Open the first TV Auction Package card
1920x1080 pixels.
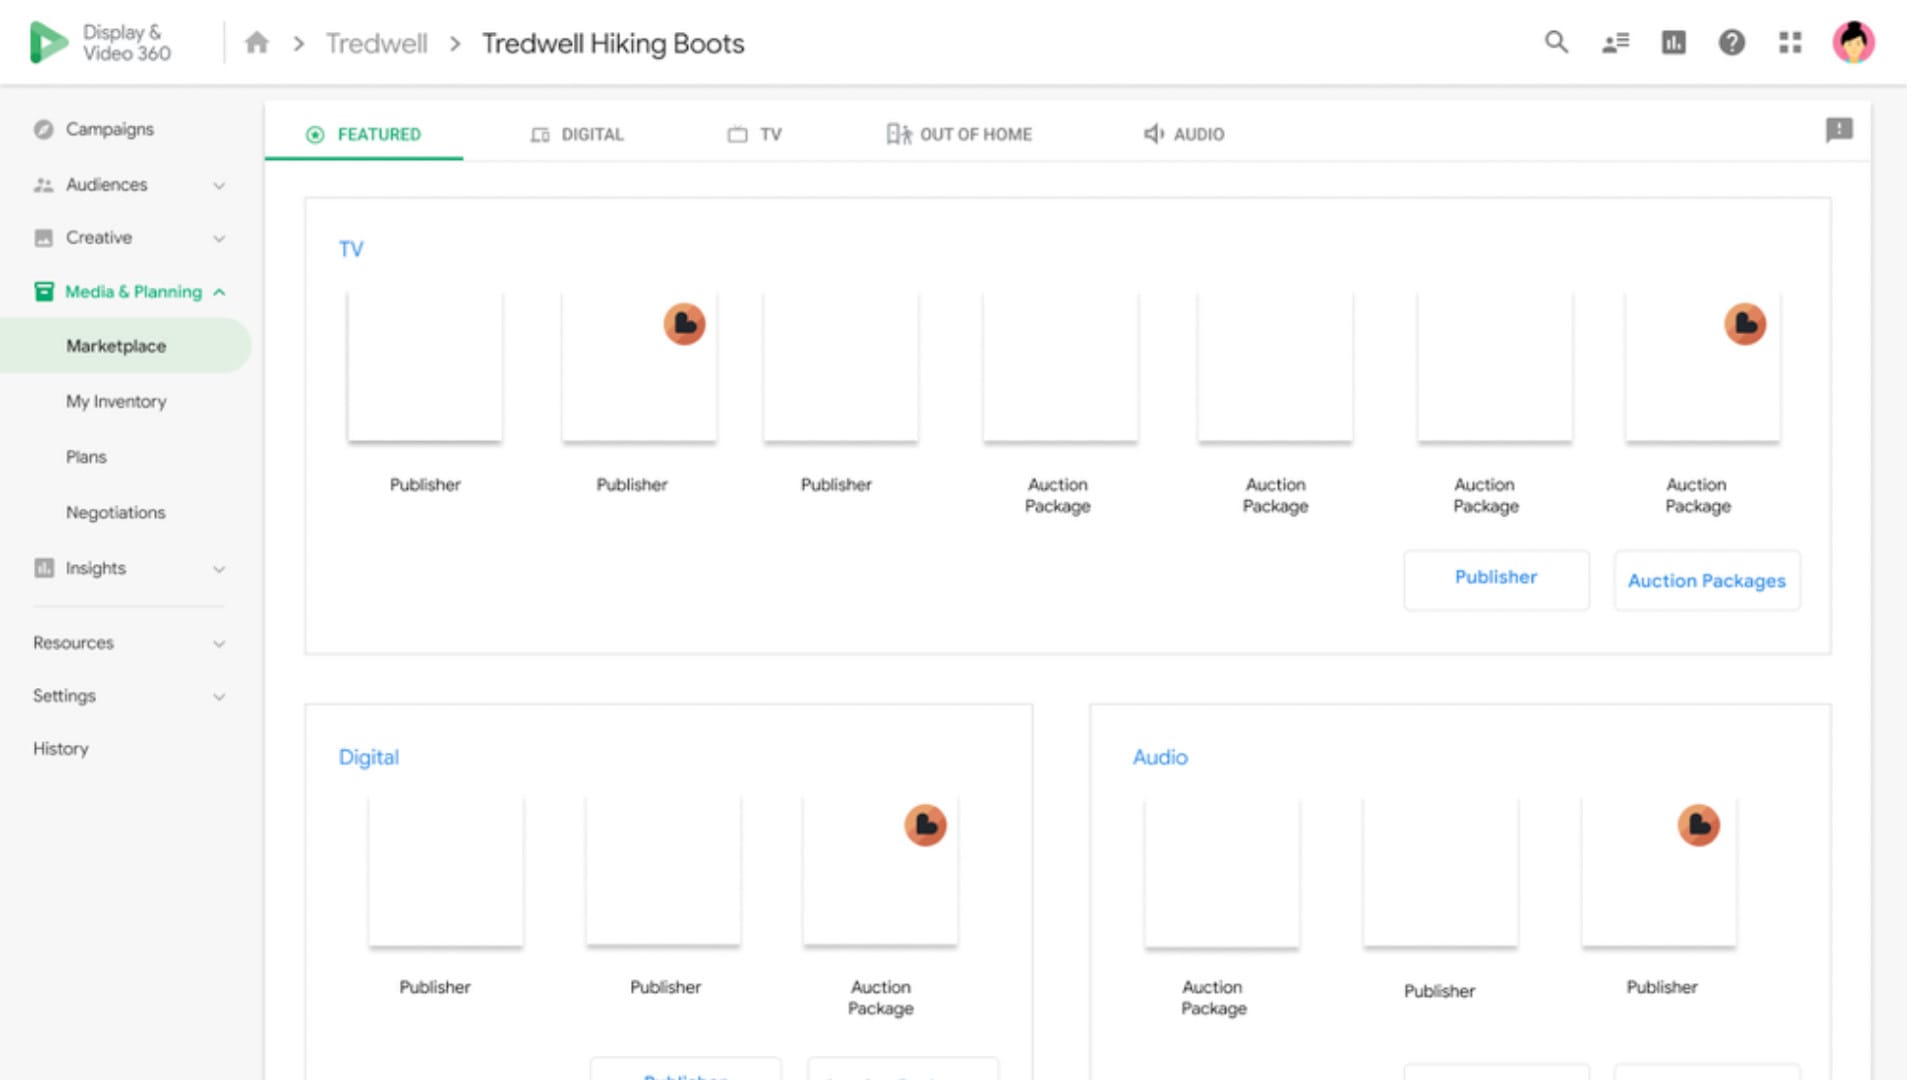coord(1060,366)
